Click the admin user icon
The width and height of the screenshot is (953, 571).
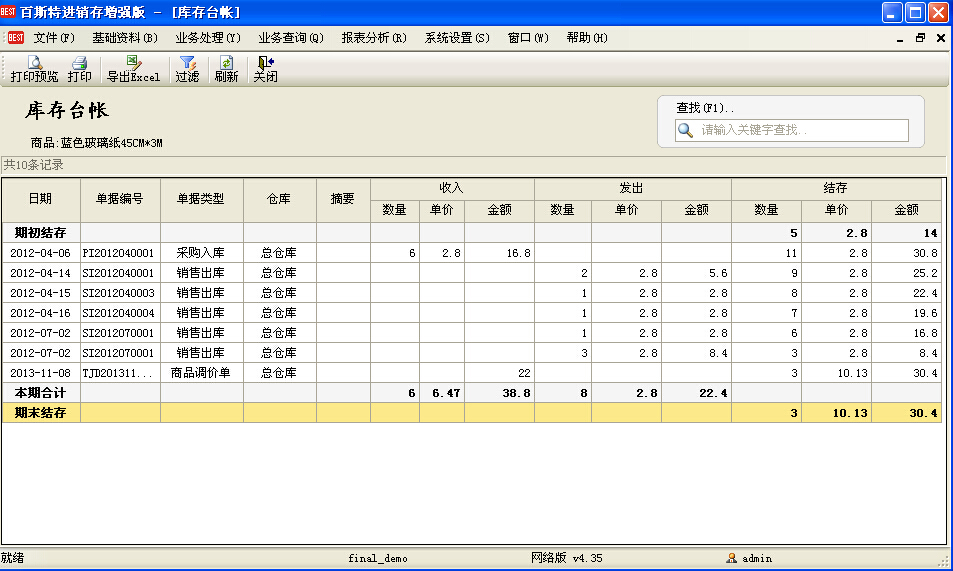point(732,558)
